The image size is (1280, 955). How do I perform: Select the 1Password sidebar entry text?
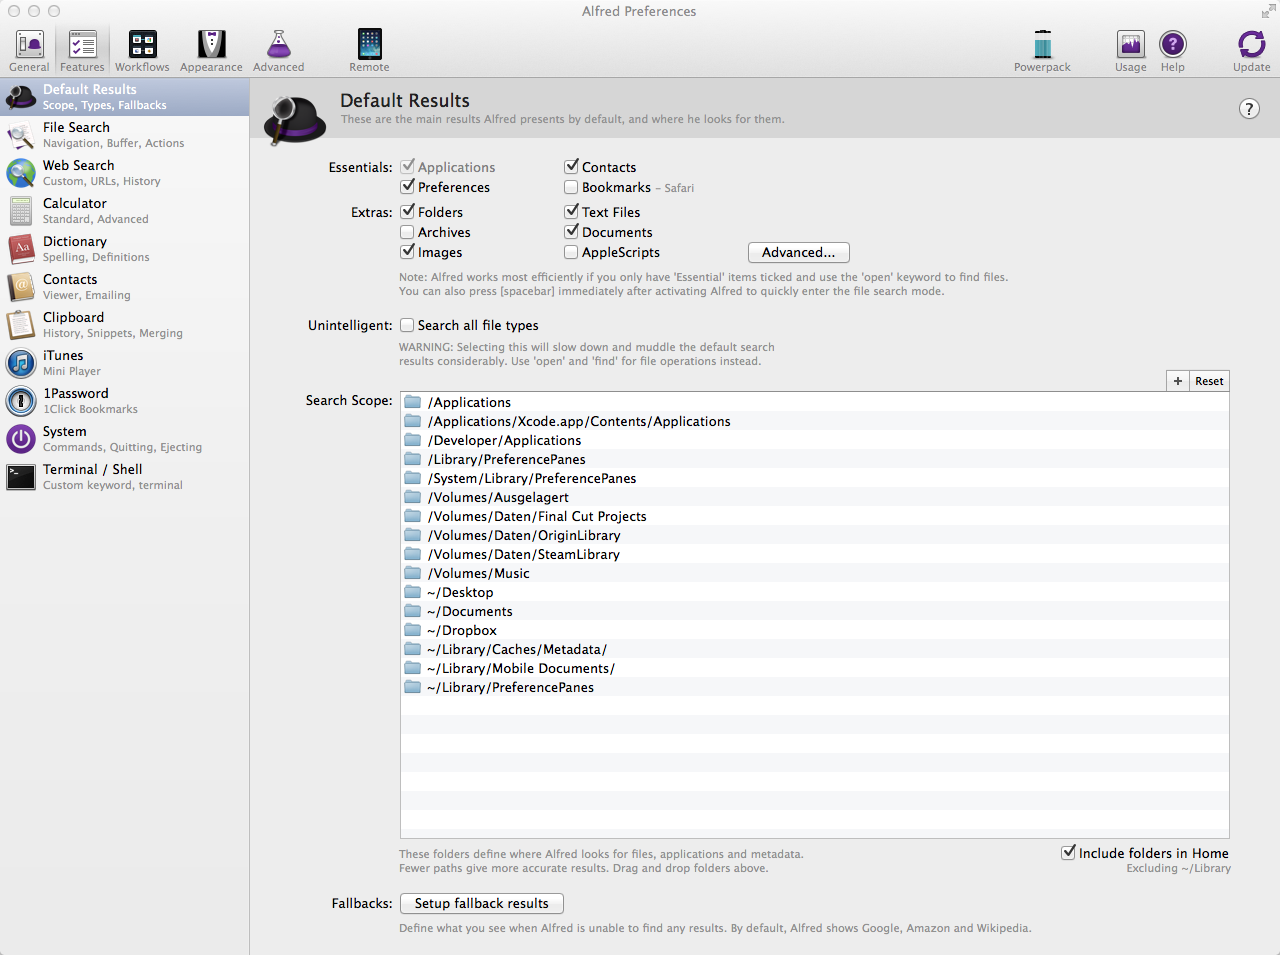click(75, 393)
